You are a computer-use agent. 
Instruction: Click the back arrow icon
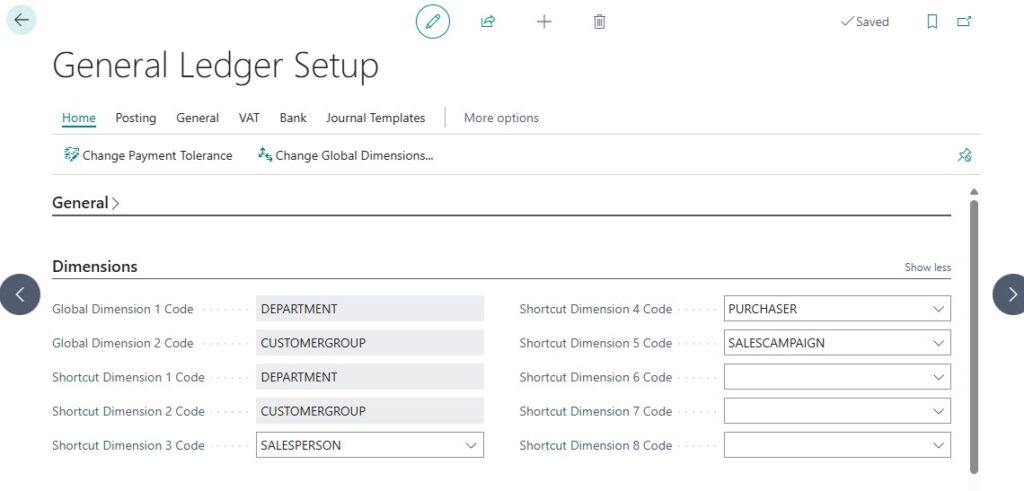point(21,20)
